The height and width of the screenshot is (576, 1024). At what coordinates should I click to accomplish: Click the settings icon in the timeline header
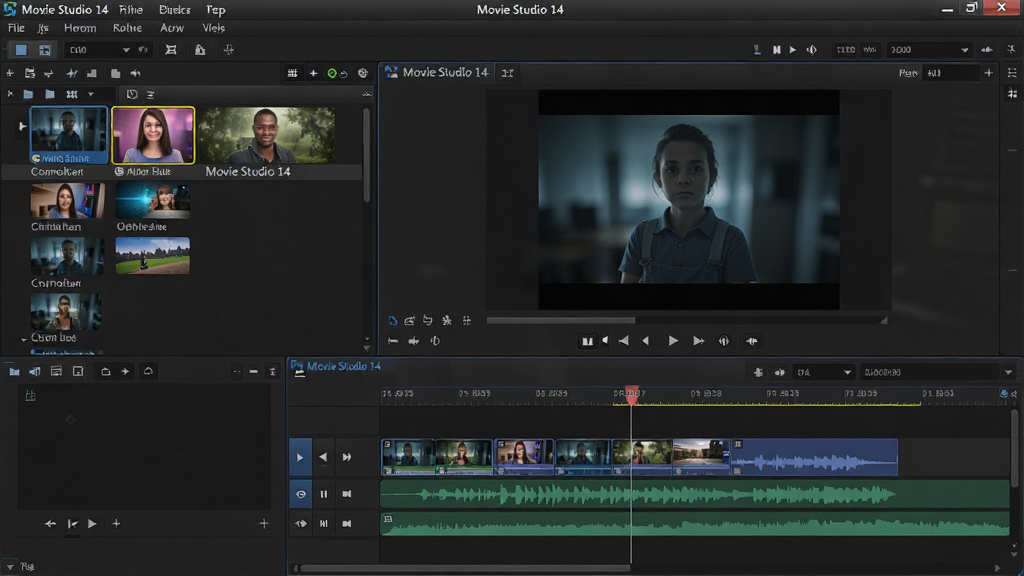click(x=758, y=372)
